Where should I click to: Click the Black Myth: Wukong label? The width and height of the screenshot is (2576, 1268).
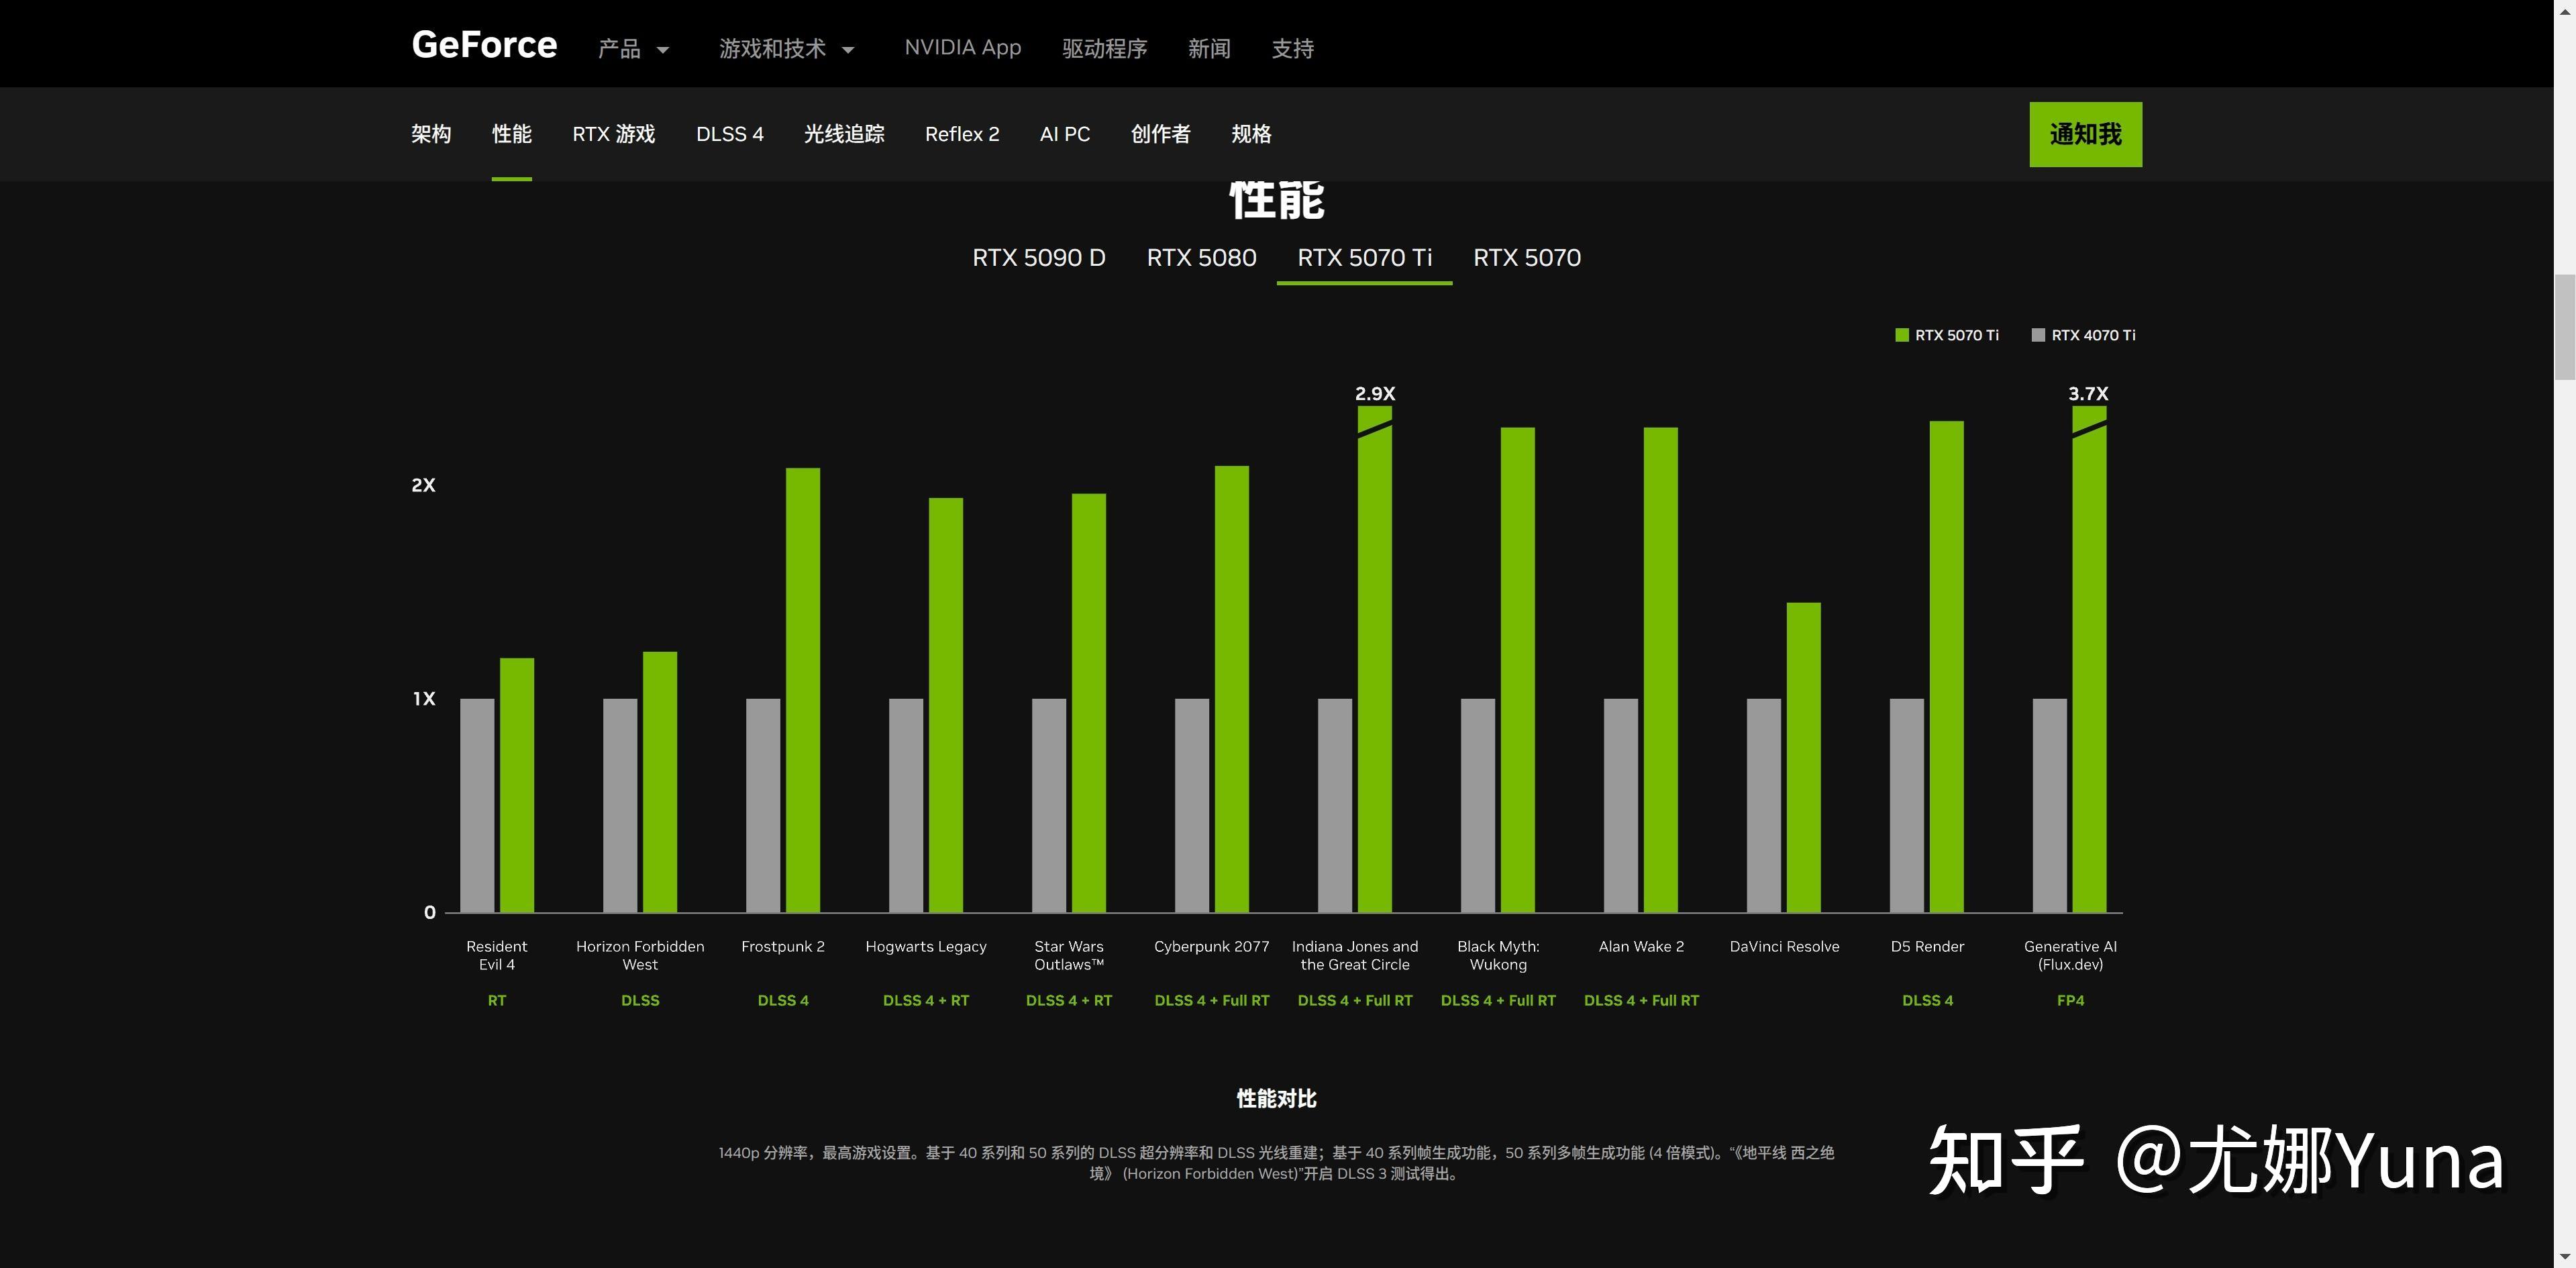pyautogui.click(x=1498, y=955)
